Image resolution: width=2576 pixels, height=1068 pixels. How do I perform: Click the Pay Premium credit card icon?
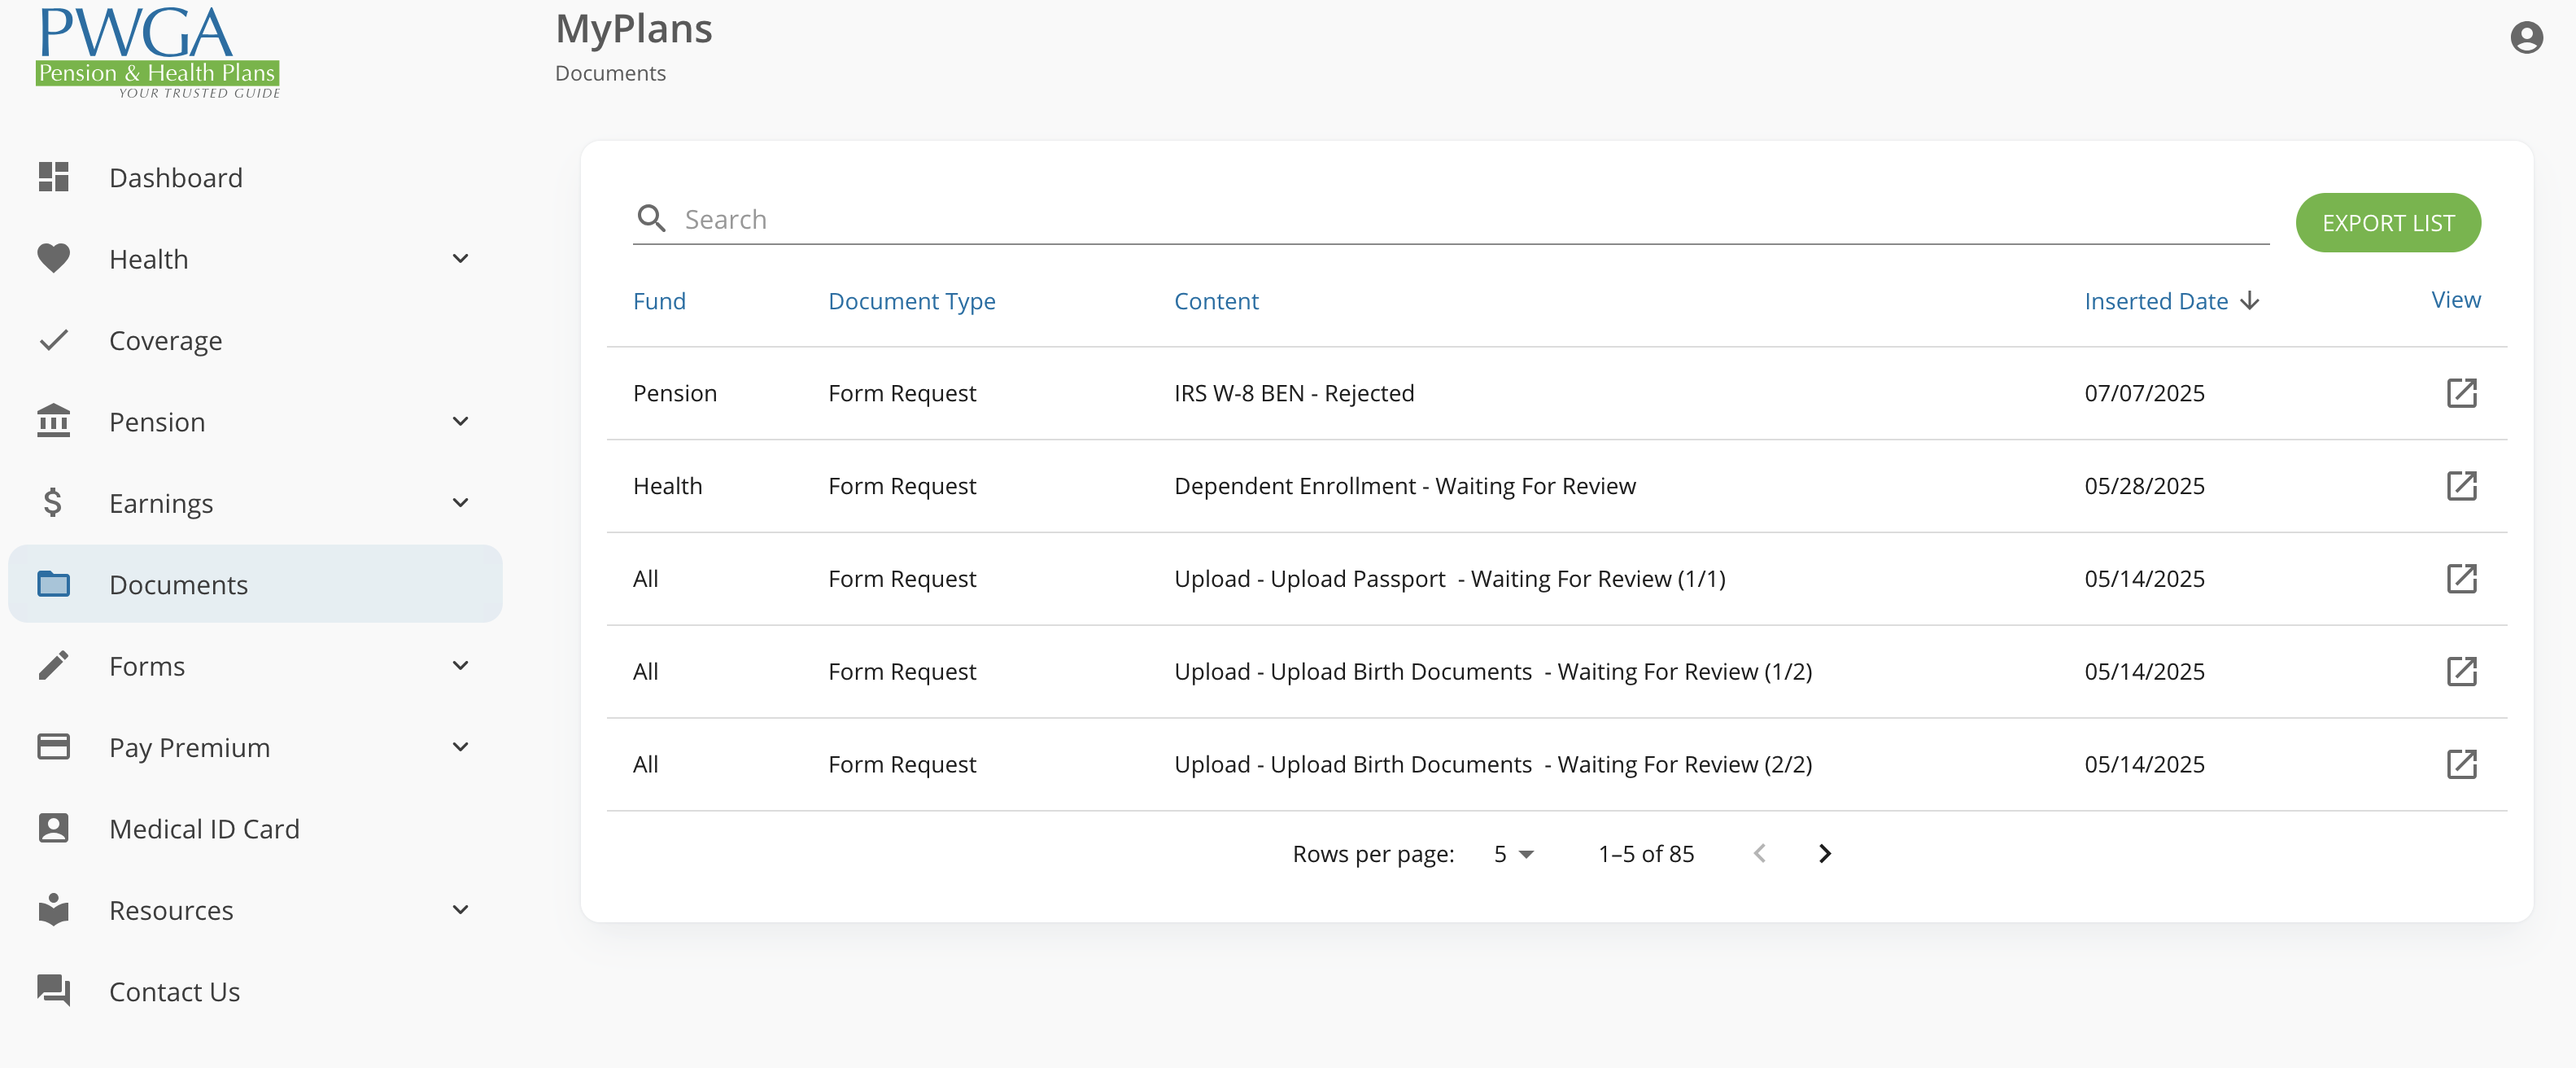click(x=53, y=746)
